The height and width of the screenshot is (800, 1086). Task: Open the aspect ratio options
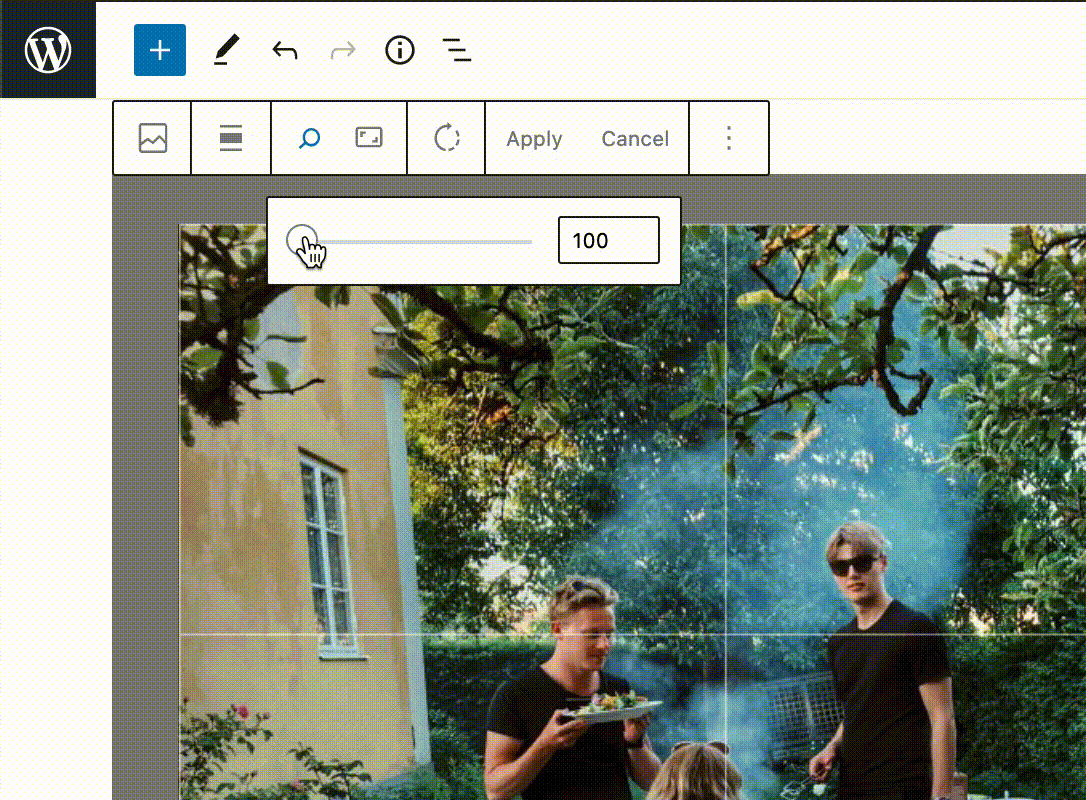[x=368, y=138]
